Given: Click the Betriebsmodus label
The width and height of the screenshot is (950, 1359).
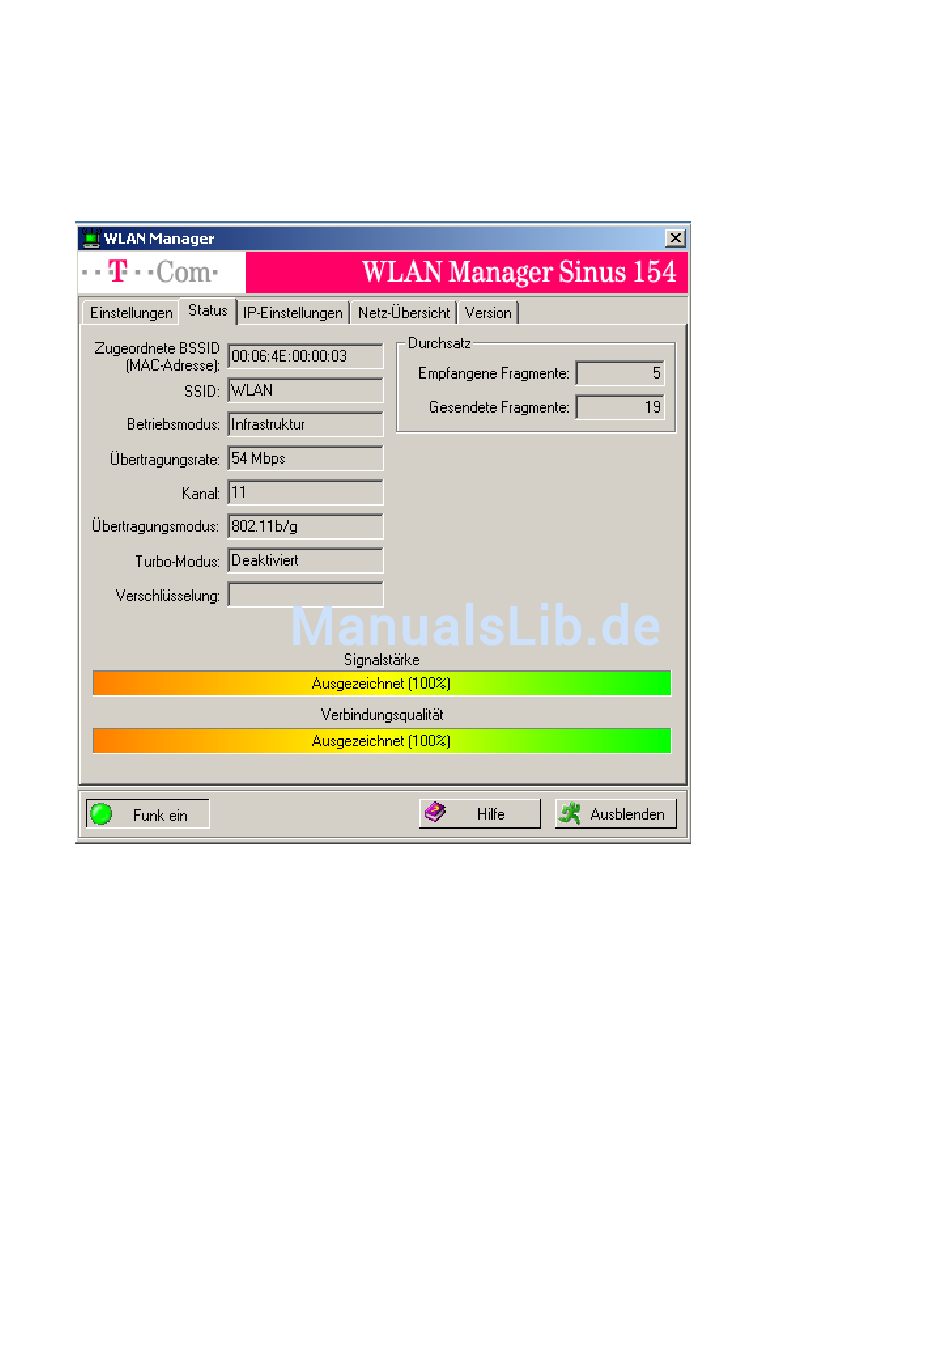Looking at the screenshot, I should coord(173,425).
